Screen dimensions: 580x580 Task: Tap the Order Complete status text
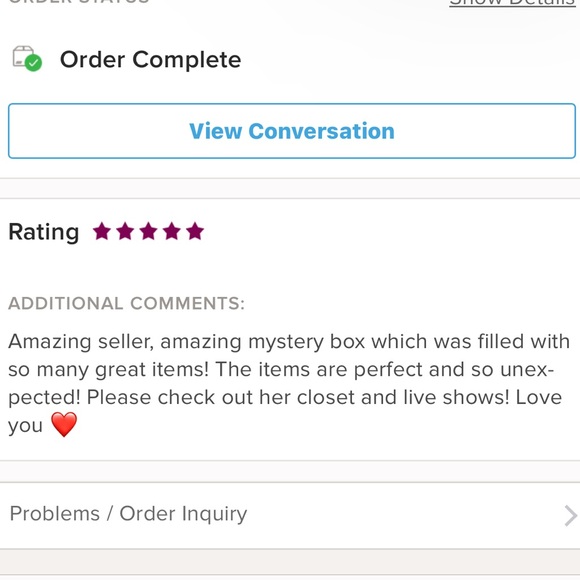[x=151, y=60]
